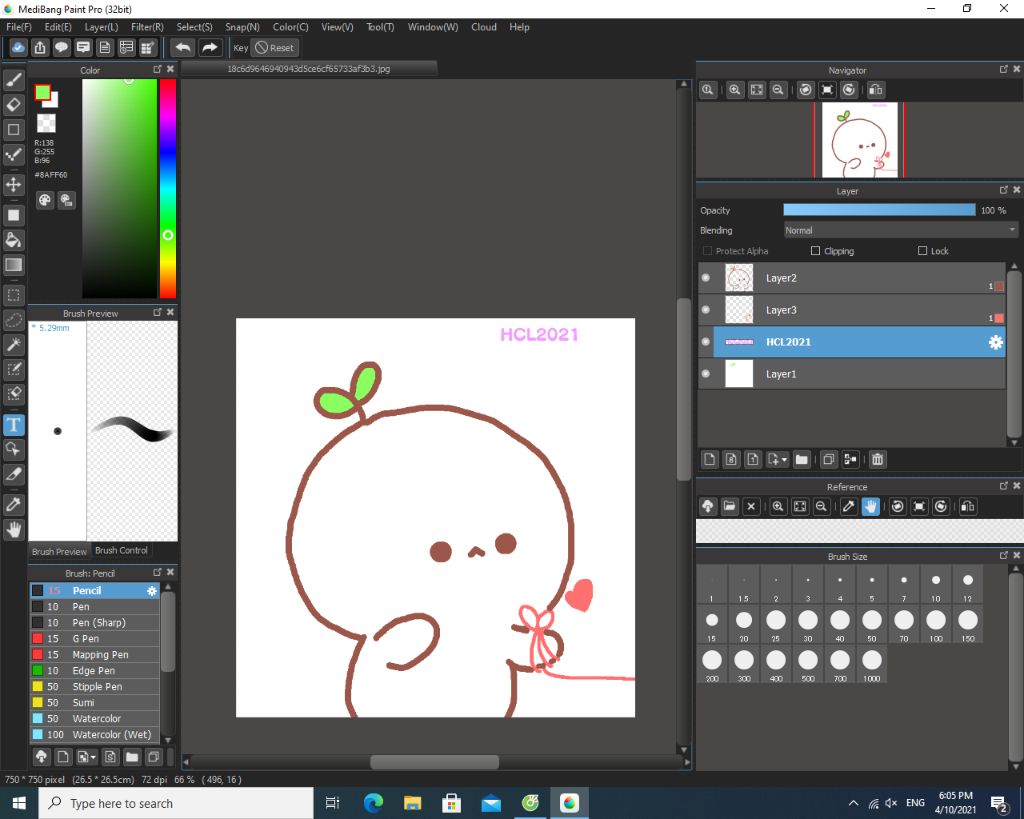Image resolution: width=1024 pixels, height=819 pixels.
Task: Select the Bucket fill tool
Action: pyautogui.click(x=14, y=240)
